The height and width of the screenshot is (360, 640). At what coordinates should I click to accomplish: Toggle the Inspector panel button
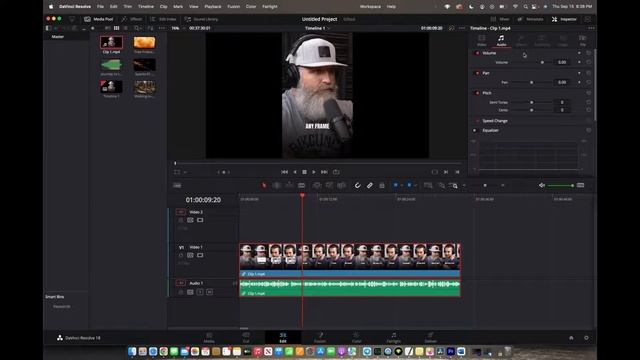[564, 19]
